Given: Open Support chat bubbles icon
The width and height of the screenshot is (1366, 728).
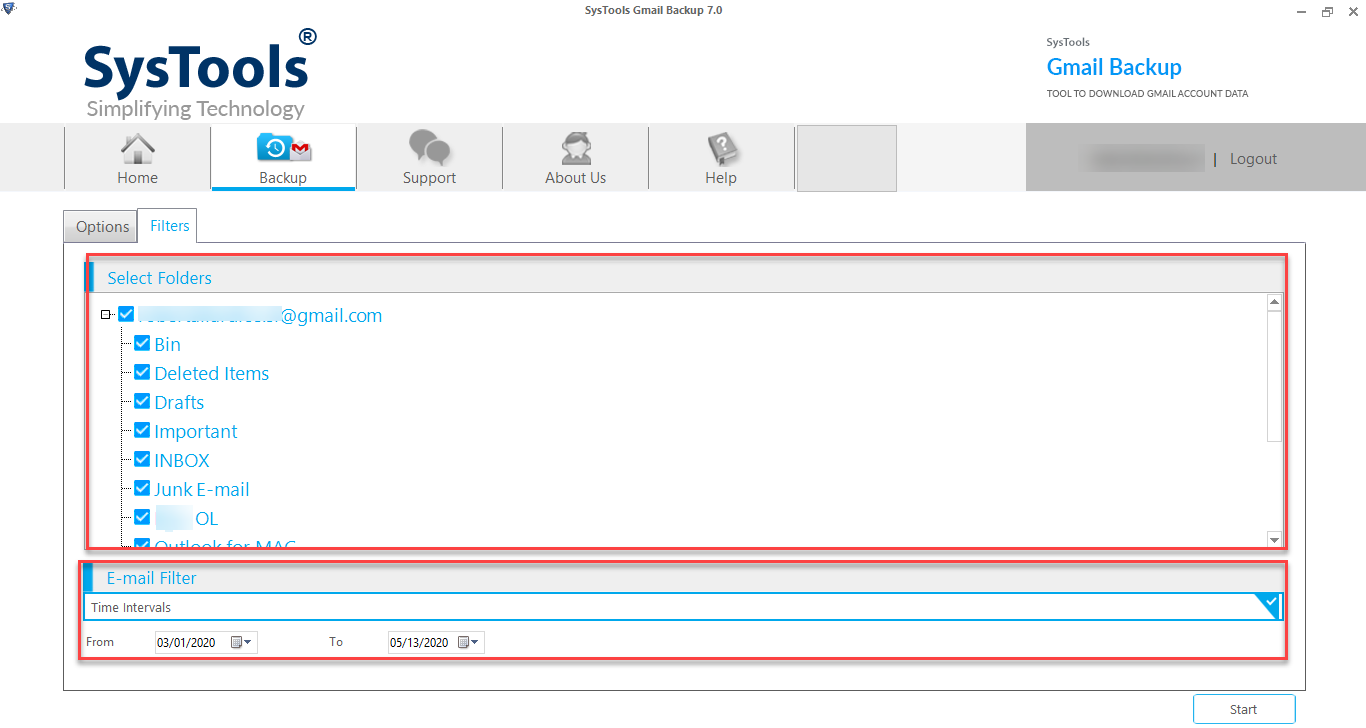Looking at the screenshot, I should pos(430,148).
